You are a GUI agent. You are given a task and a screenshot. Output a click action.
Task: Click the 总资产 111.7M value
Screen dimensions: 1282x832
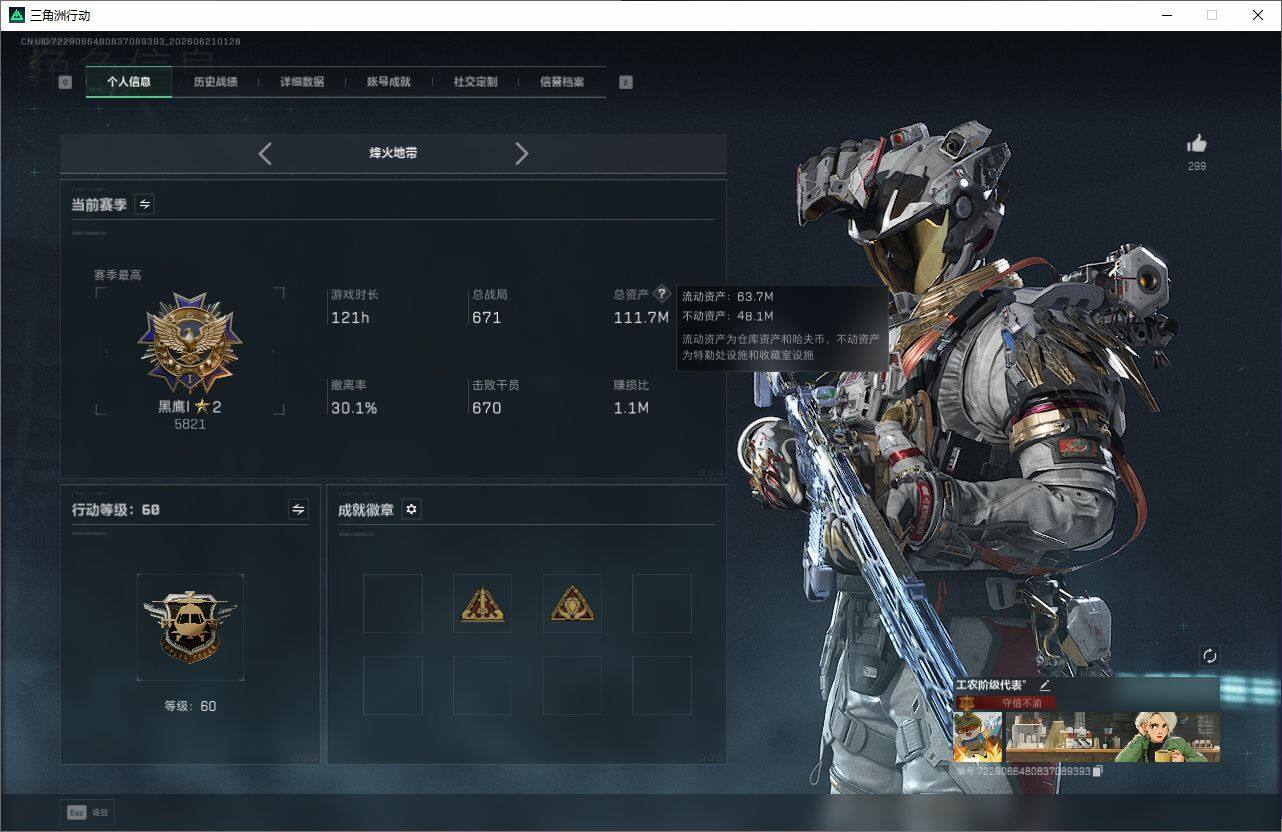(x=641, y=318)
